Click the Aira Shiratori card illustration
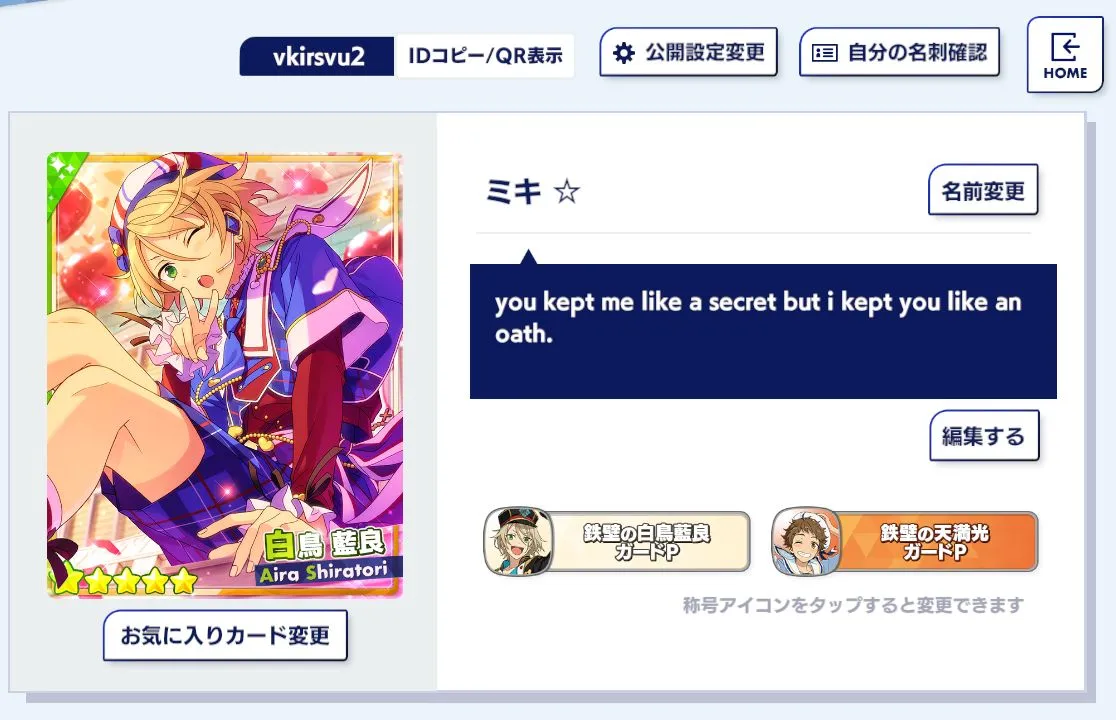This screenshot has height=720, width=1116. click(225, 374)
